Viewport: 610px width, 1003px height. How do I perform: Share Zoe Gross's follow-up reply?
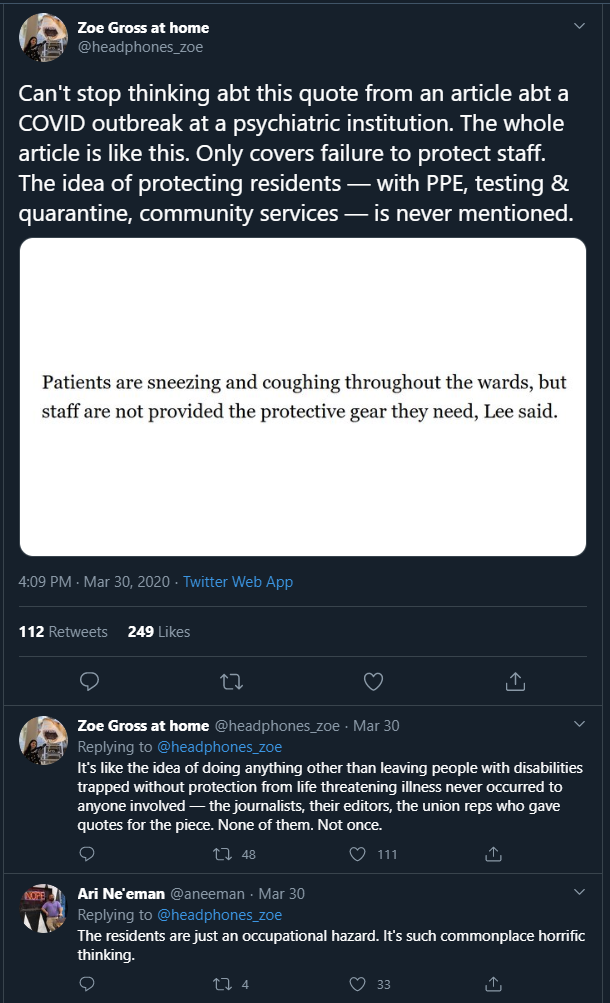pos(492,854)
